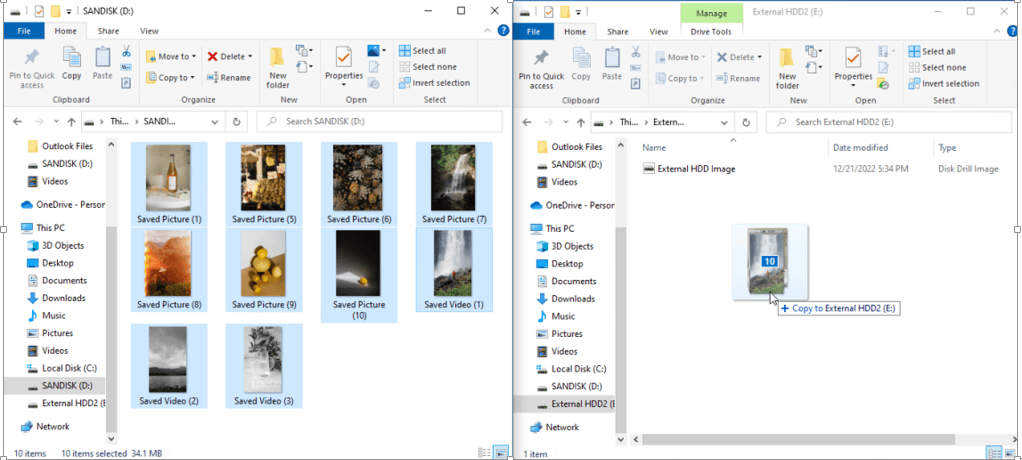The width and height of the screenshot is (1022, 460).
Task: Switch to details view in External HDD2 status bar
Action: (x=993, y=452)
